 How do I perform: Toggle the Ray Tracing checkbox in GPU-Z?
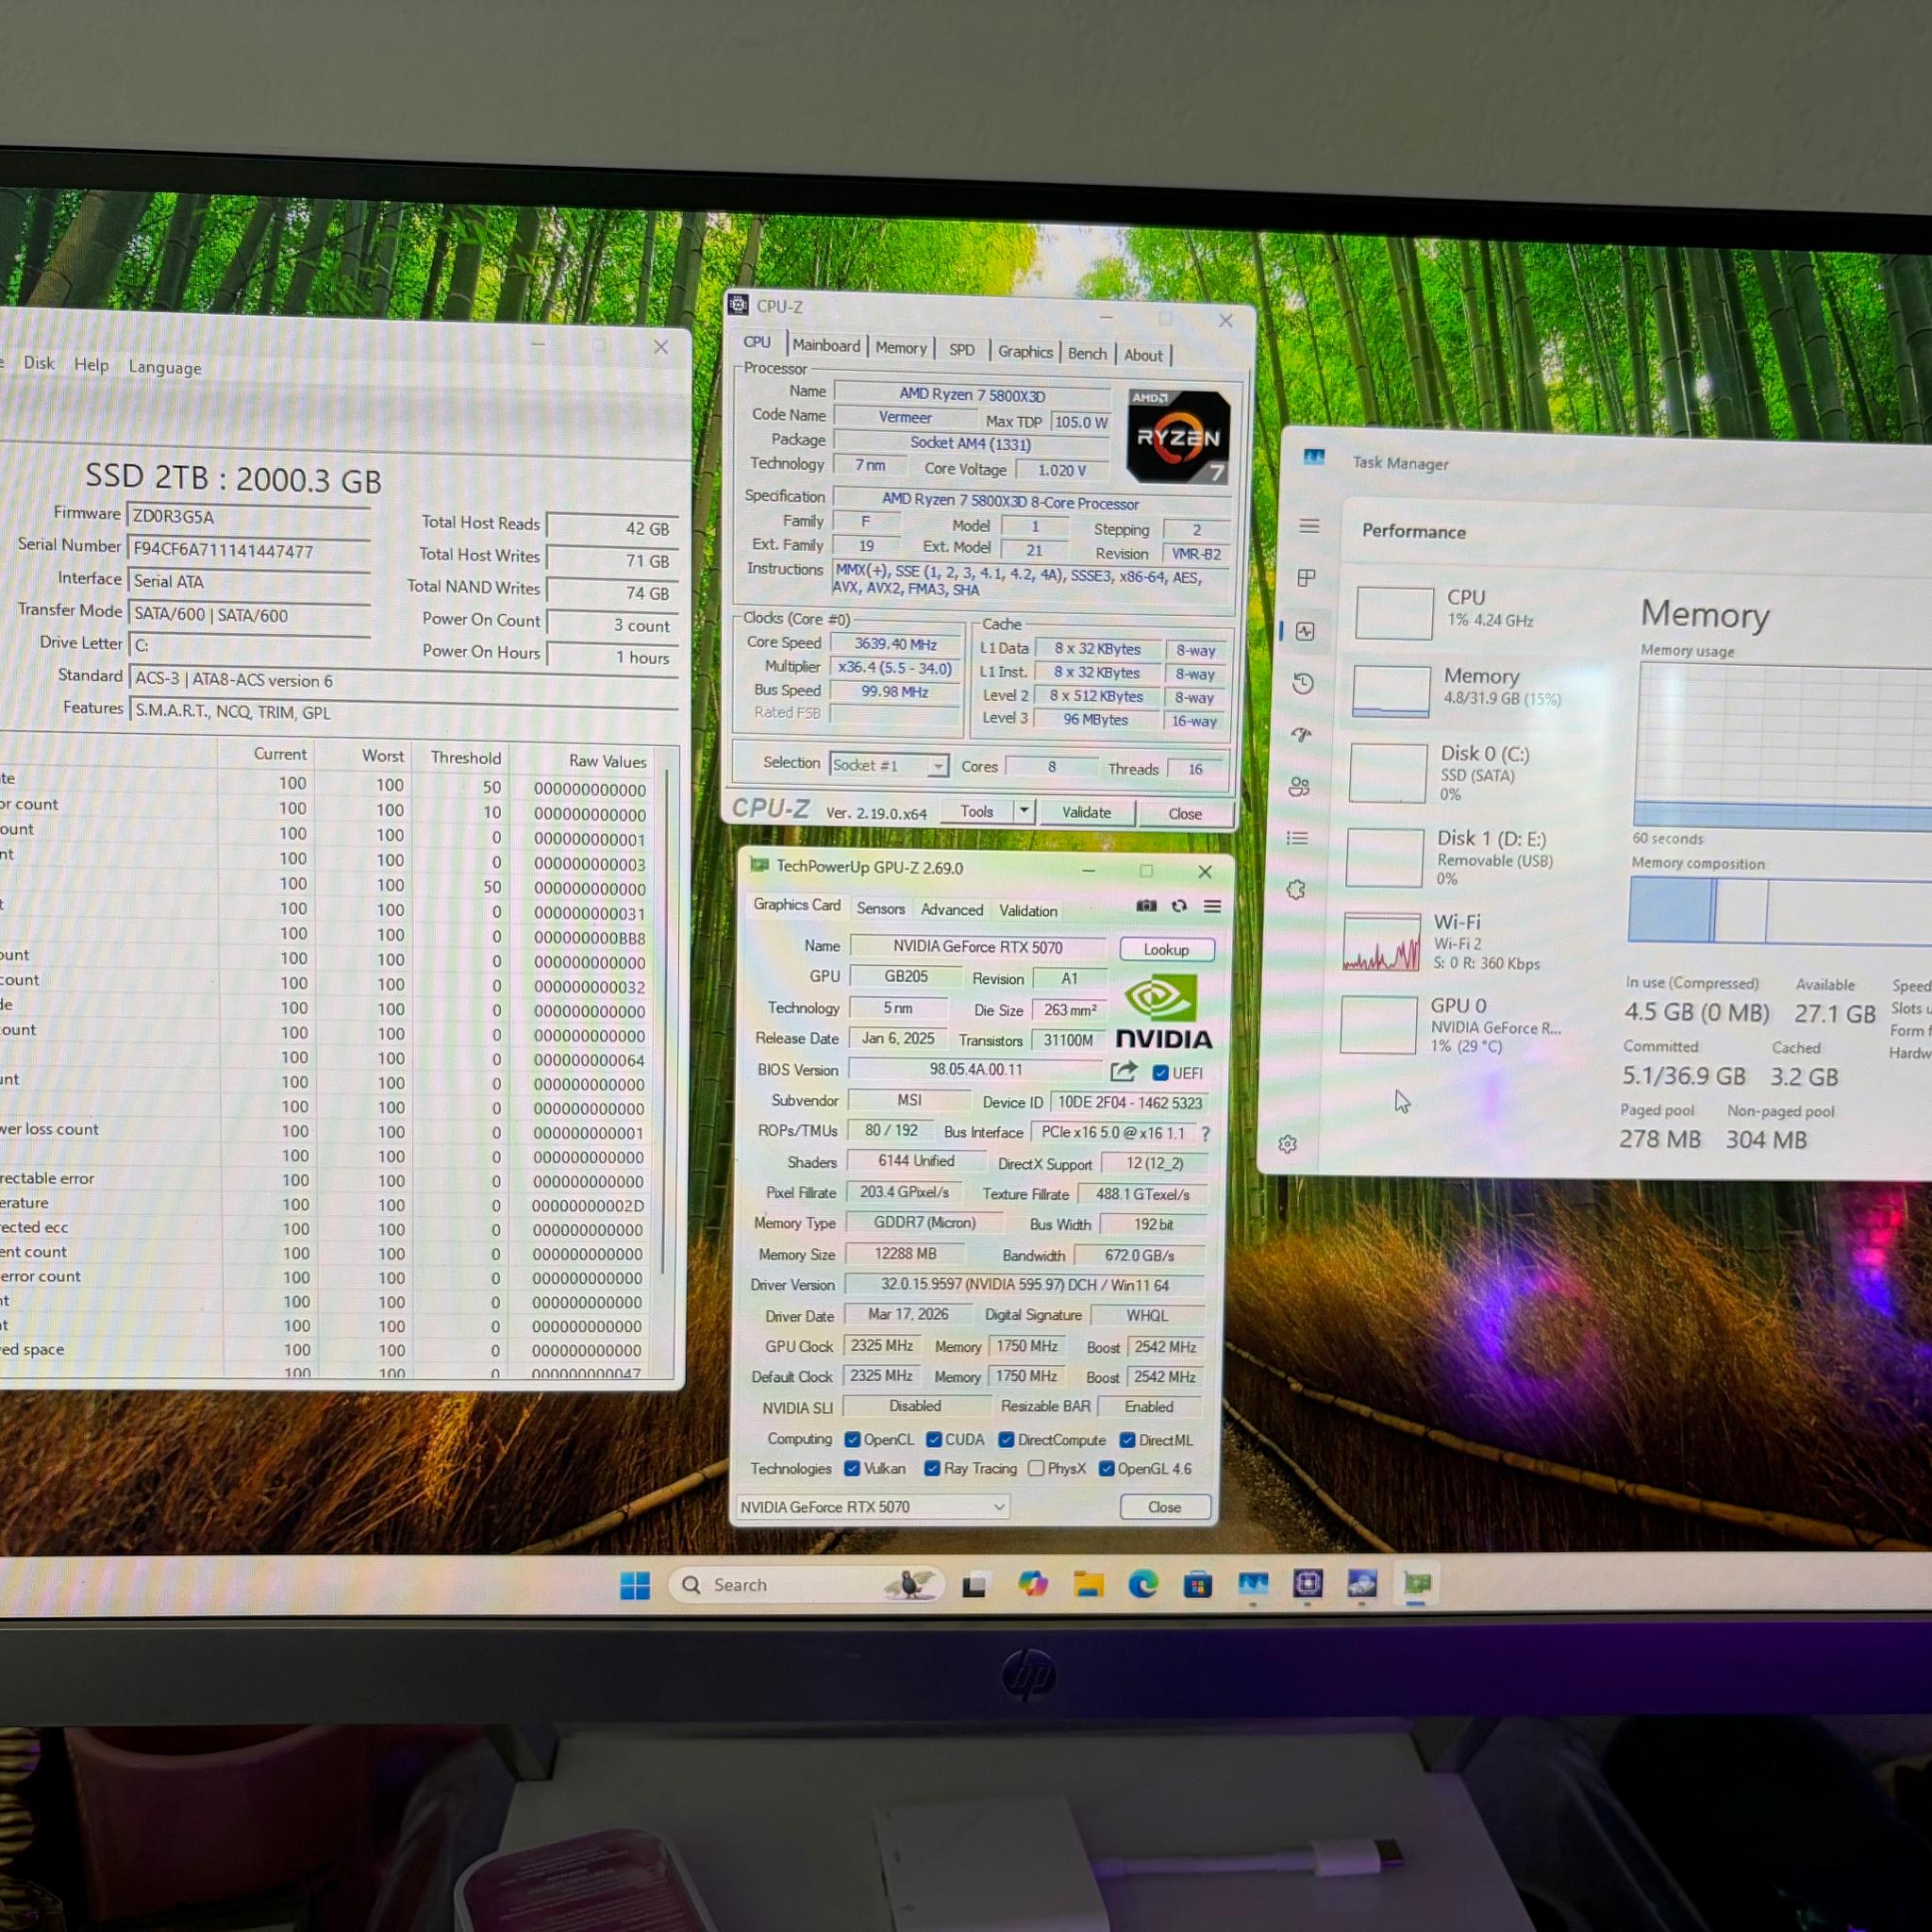click(x=932, y=1468)
